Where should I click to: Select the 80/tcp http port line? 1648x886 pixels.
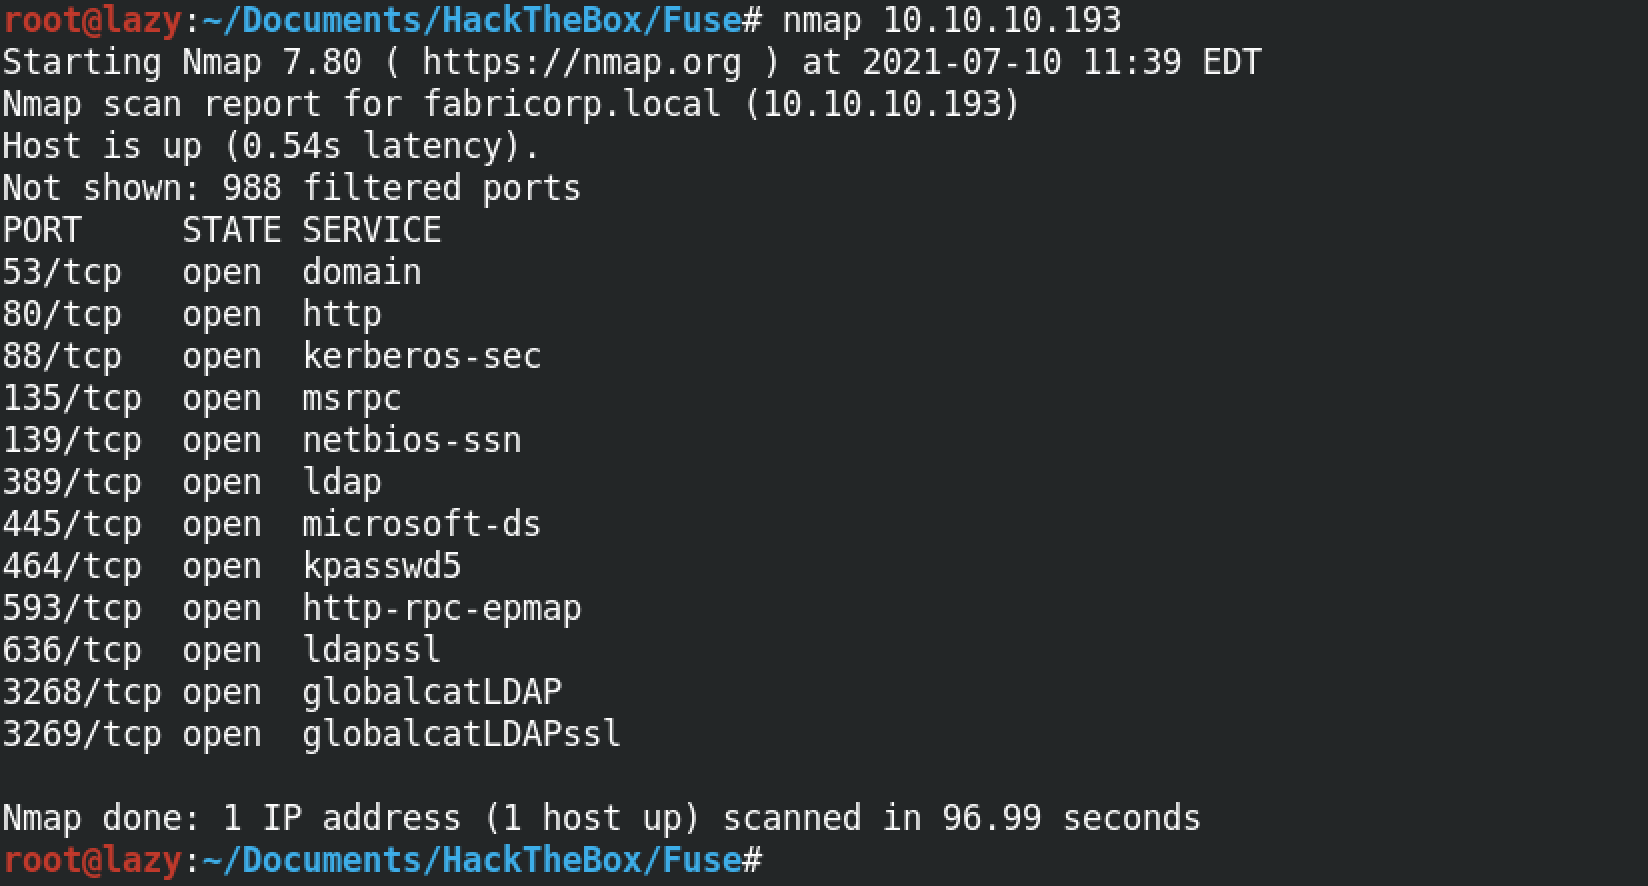click(192, 314)
